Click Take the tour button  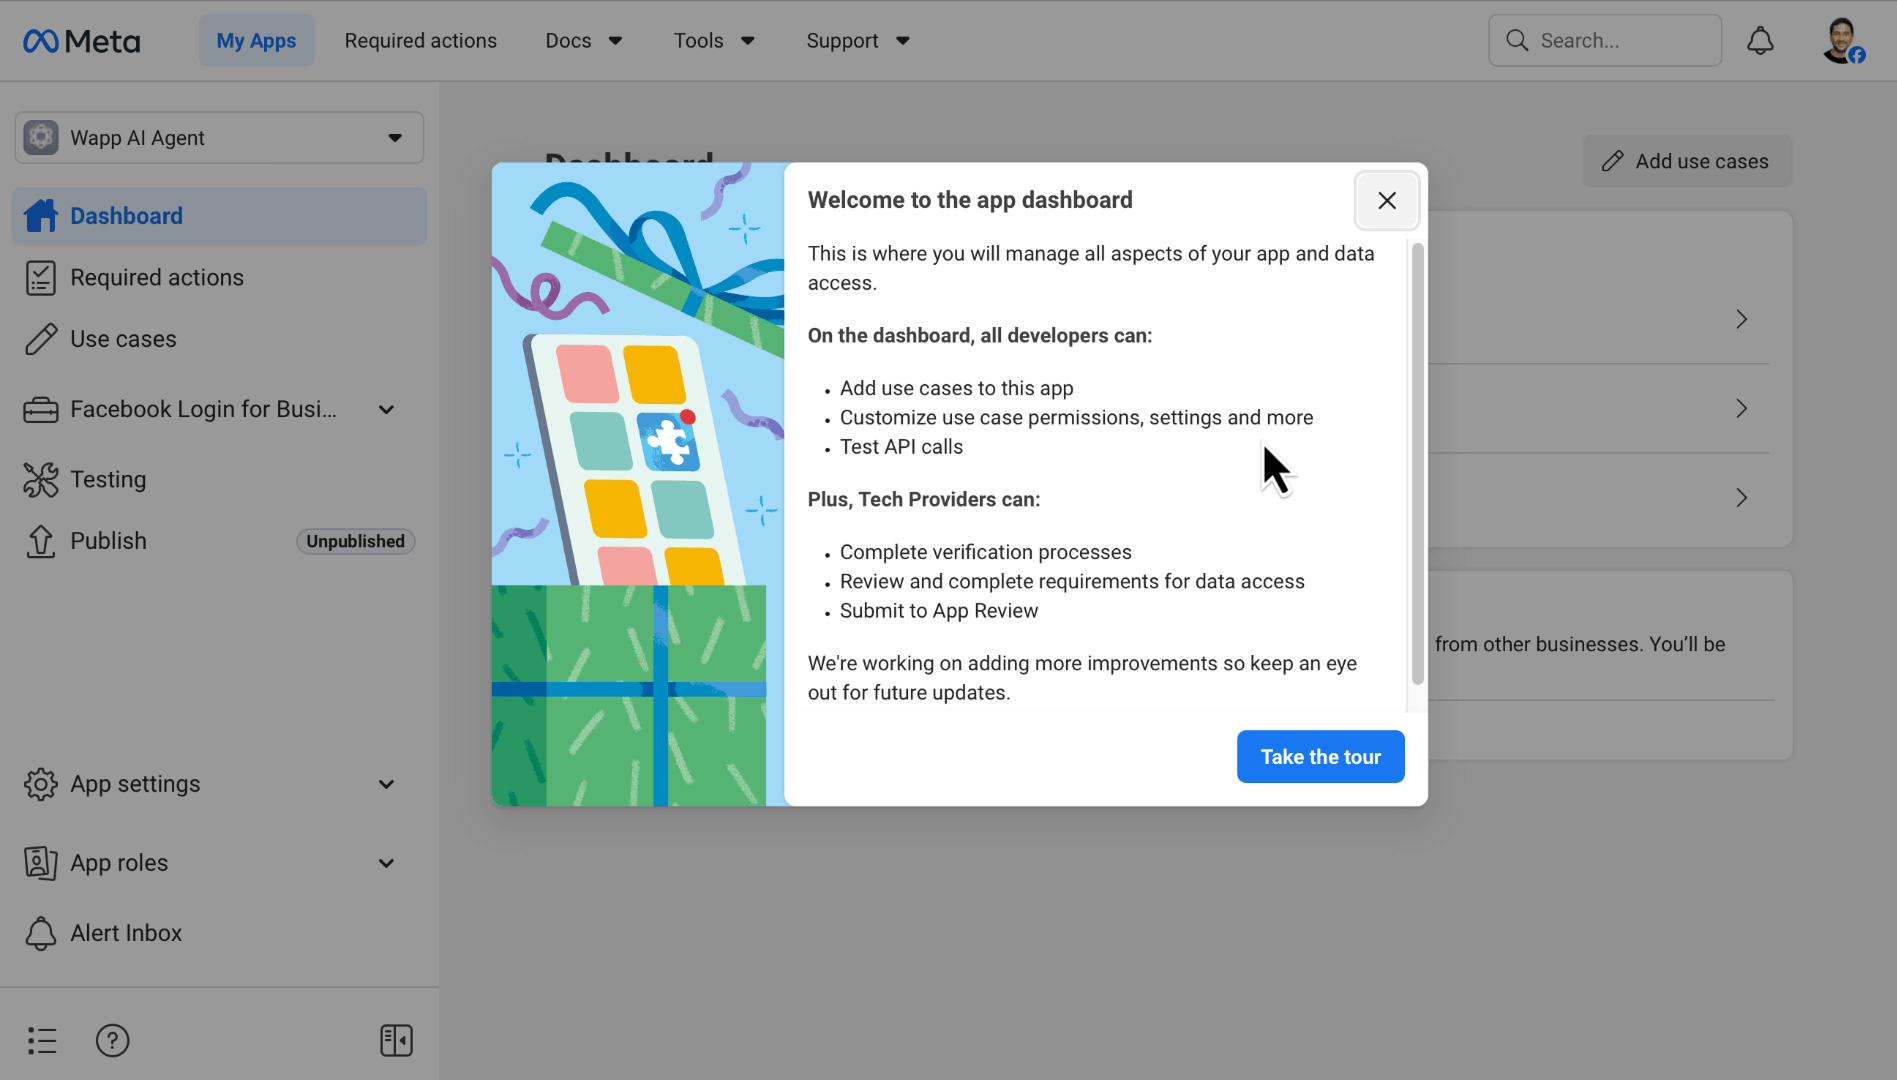click(x=1320, y=757)
